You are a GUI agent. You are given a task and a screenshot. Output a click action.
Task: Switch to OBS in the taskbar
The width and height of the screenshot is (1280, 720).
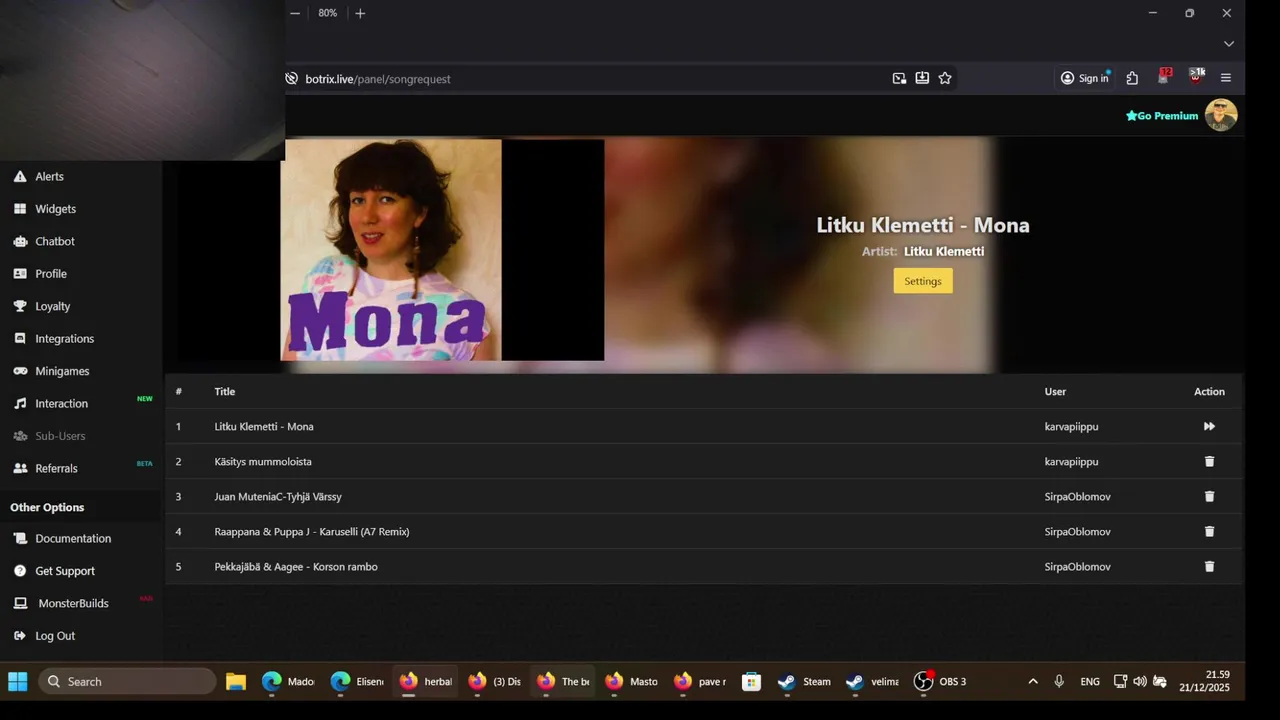pos(941,681)
